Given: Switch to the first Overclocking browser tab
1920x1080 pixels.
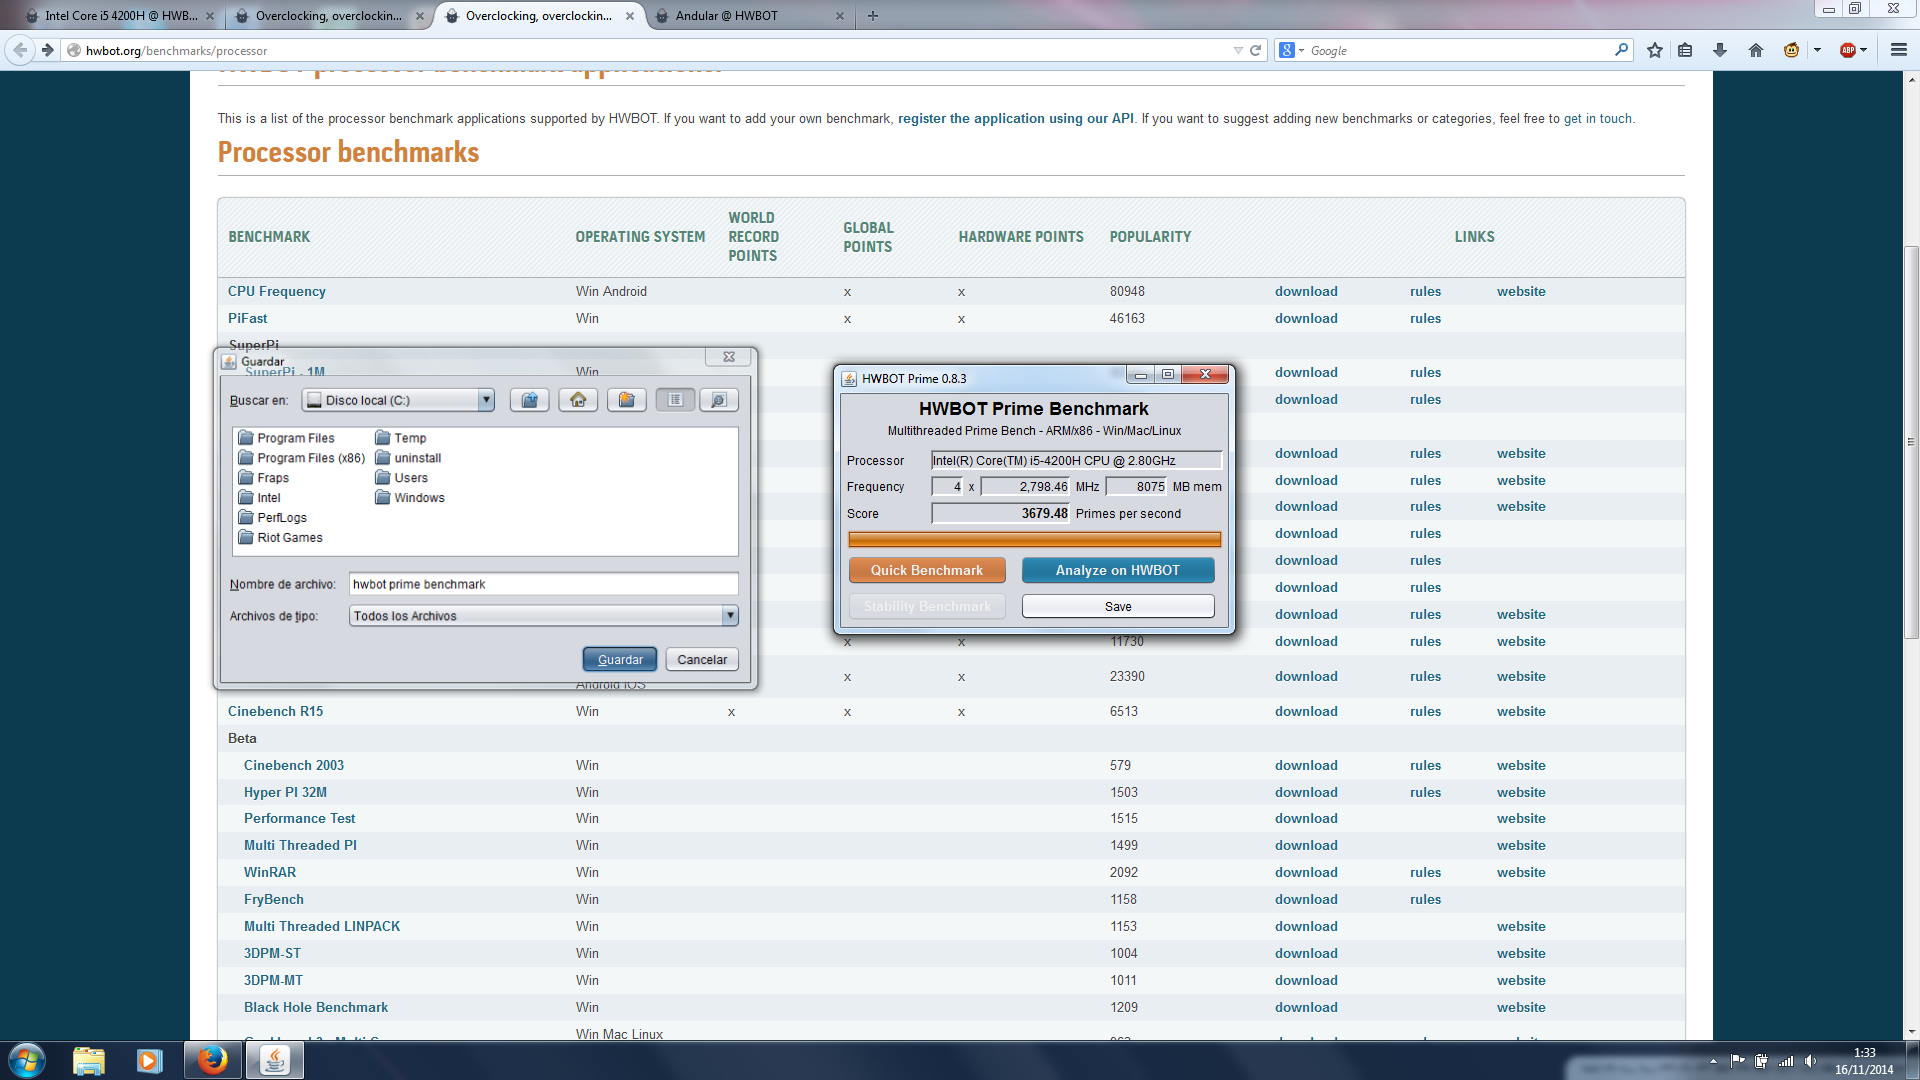Looking at the screenshot, I should click(x=329, y=16).
